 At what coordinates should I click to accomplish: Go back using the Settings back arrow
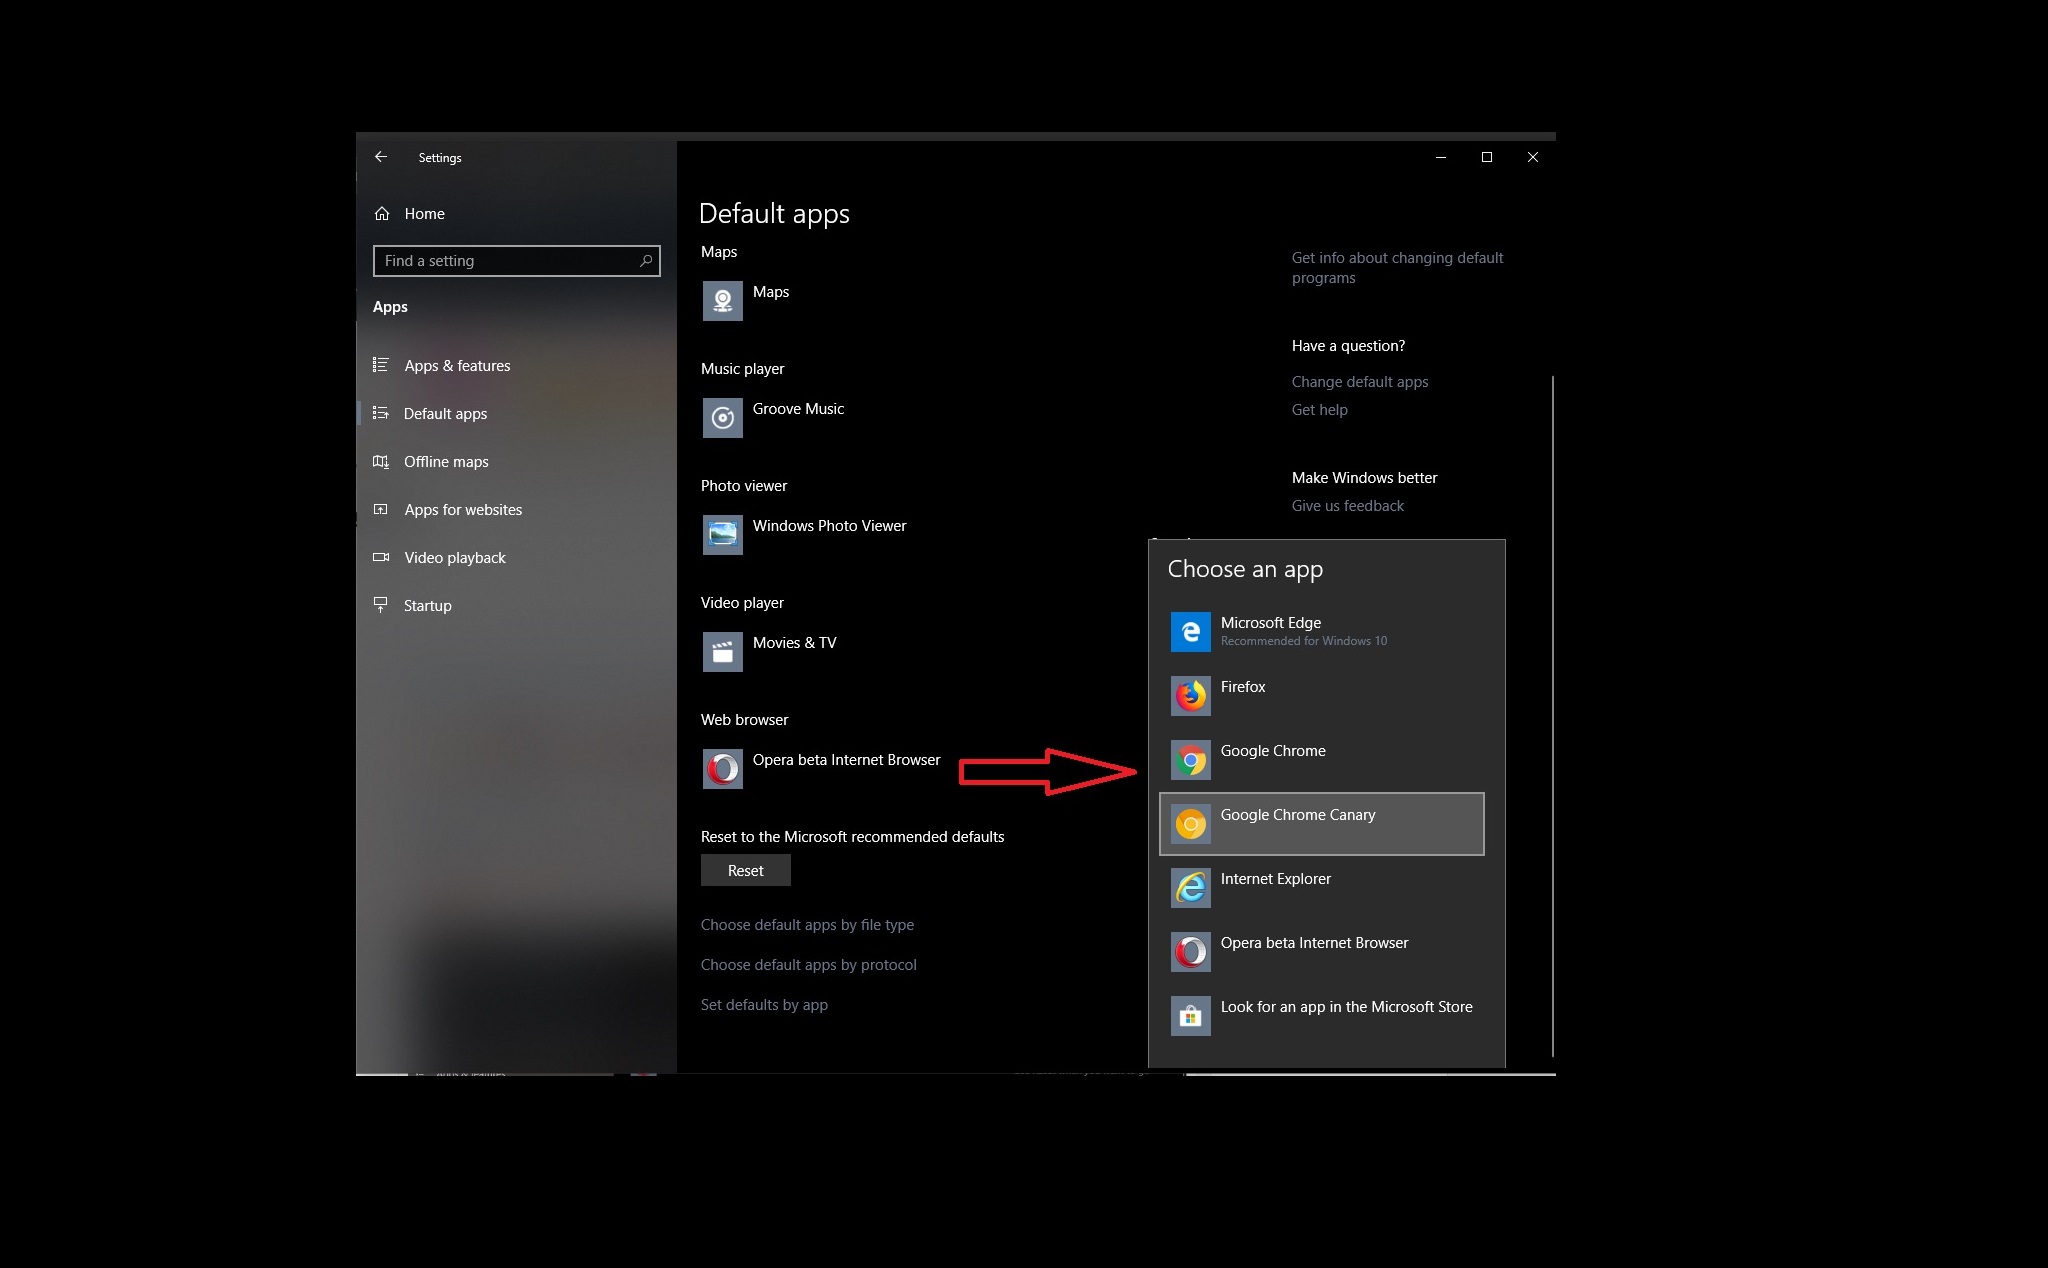[381, 157]
